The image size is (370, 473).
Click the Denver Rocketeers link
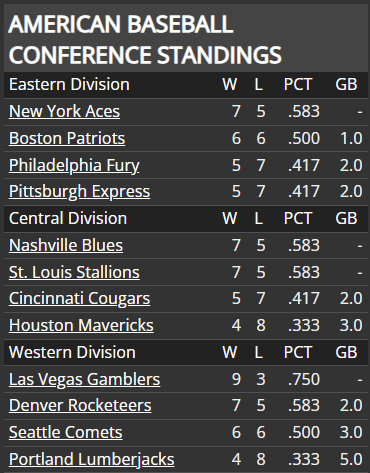tap(80, 406)
